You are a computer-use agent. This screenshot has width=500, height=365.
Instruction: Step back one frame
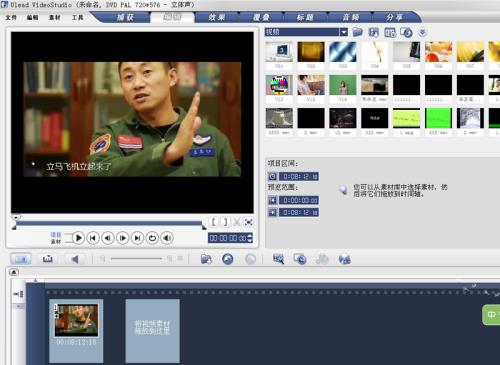[x=108, y=238]
